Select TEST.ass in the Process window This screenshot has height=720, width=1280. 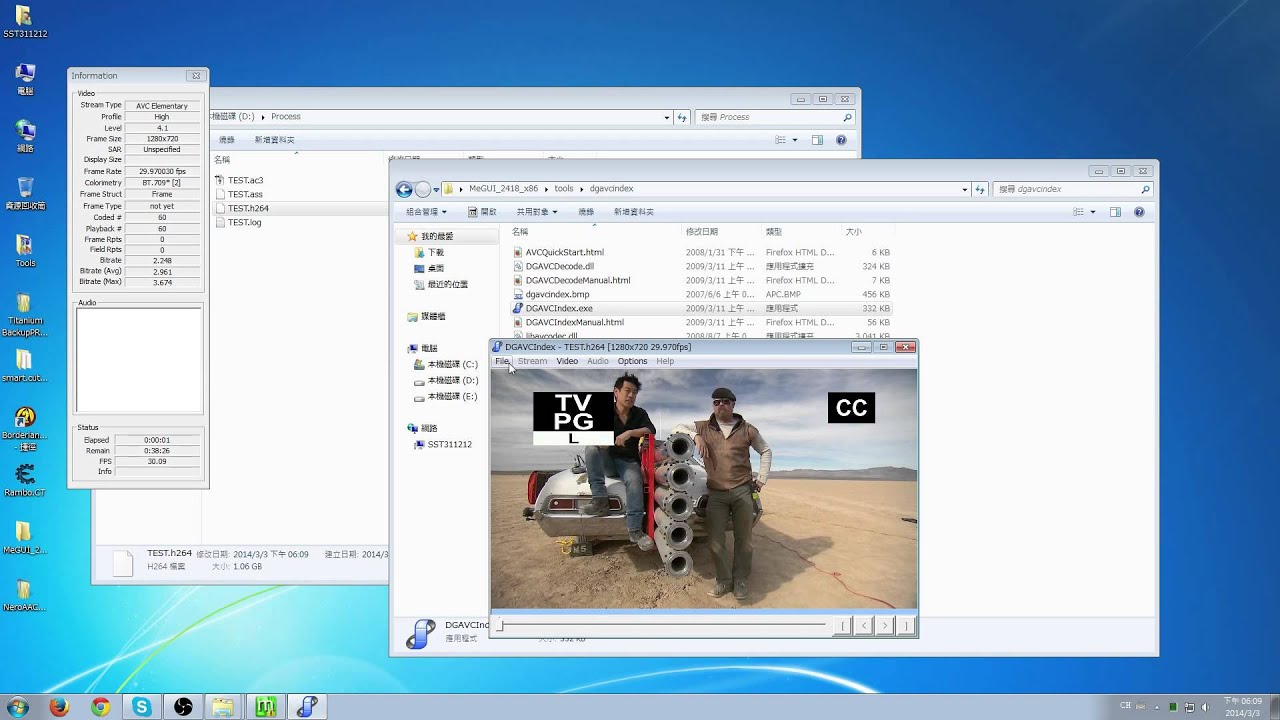pos(245,194)
